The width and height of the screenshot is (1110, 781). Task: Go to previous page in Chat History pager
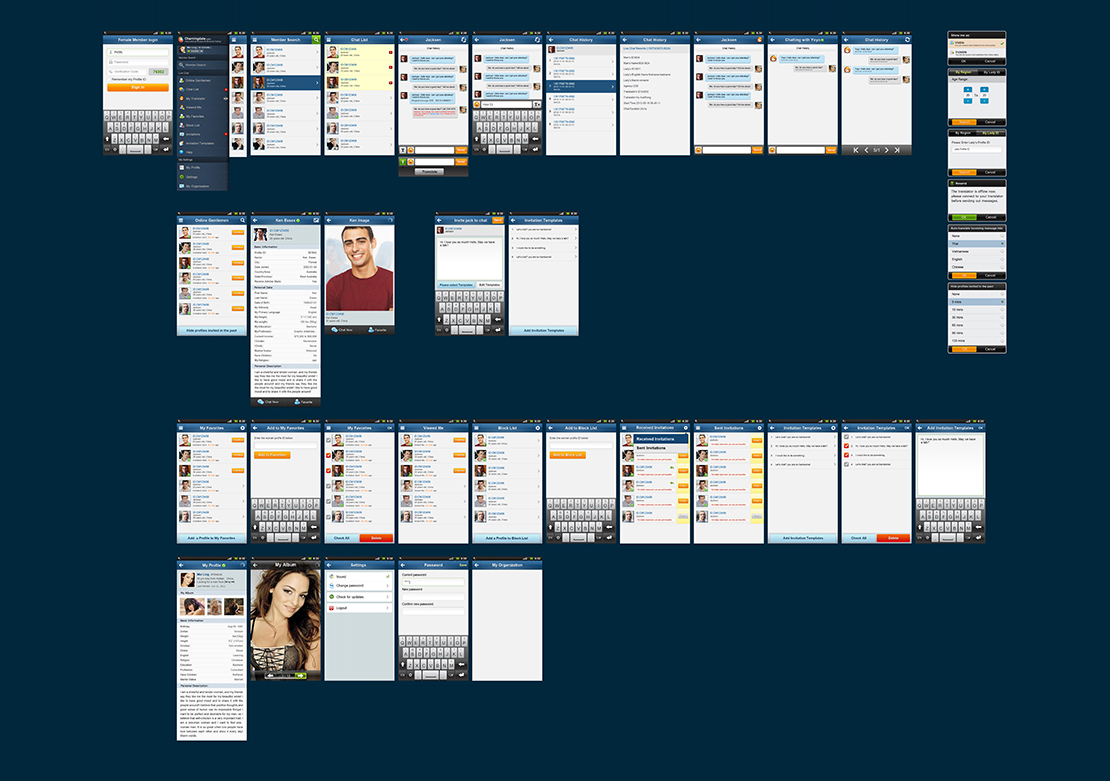[x=866, y=150]
